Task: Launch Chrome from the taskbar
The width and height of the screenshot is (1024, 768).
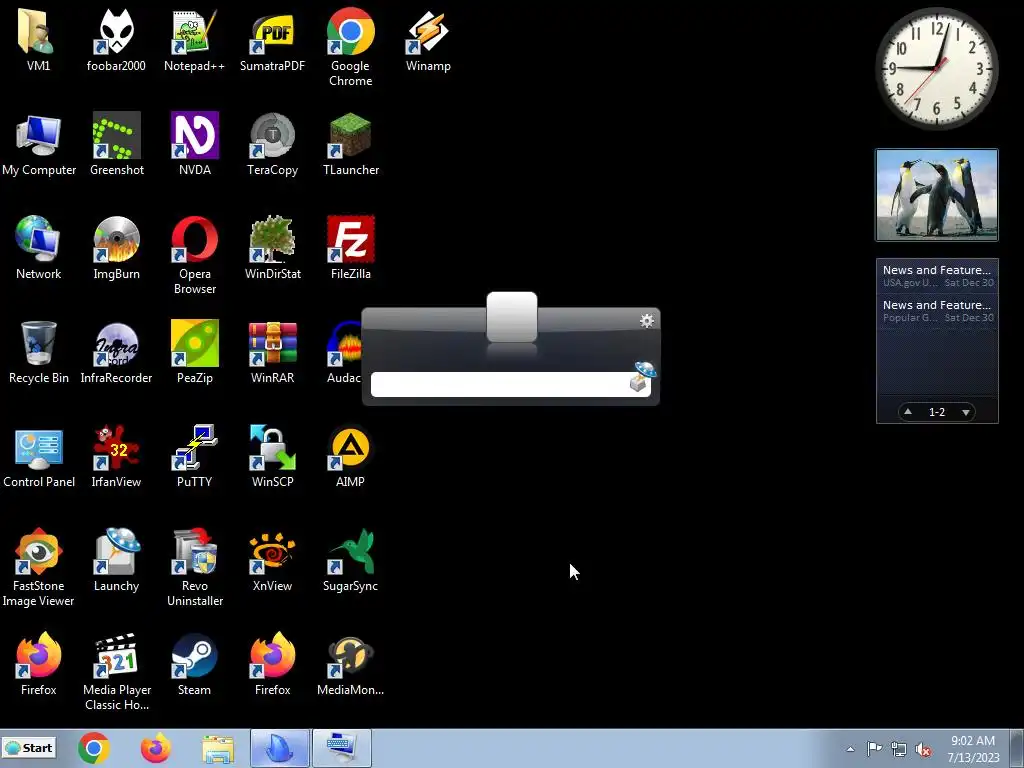Action: pyautogui.click(x=93, y=748)
